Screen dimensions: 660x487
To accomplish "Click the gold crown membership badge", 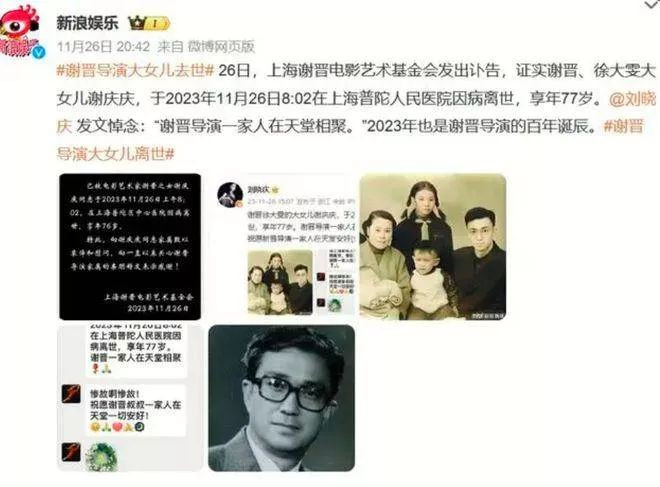I will coord(149,23).
